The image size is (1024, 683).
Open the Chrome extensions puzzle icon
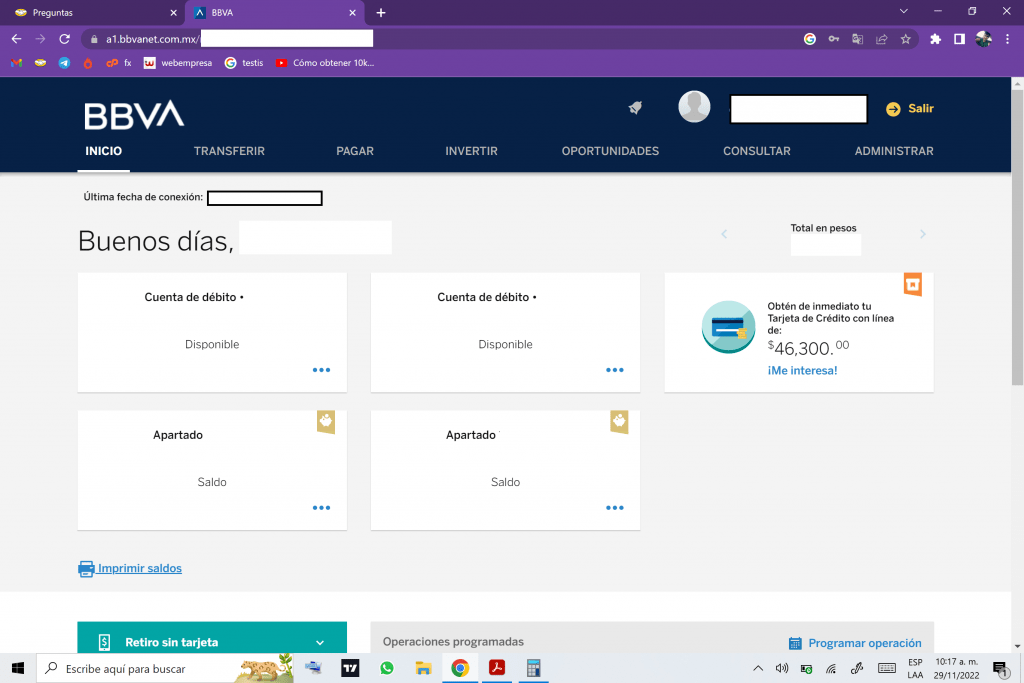935,39
